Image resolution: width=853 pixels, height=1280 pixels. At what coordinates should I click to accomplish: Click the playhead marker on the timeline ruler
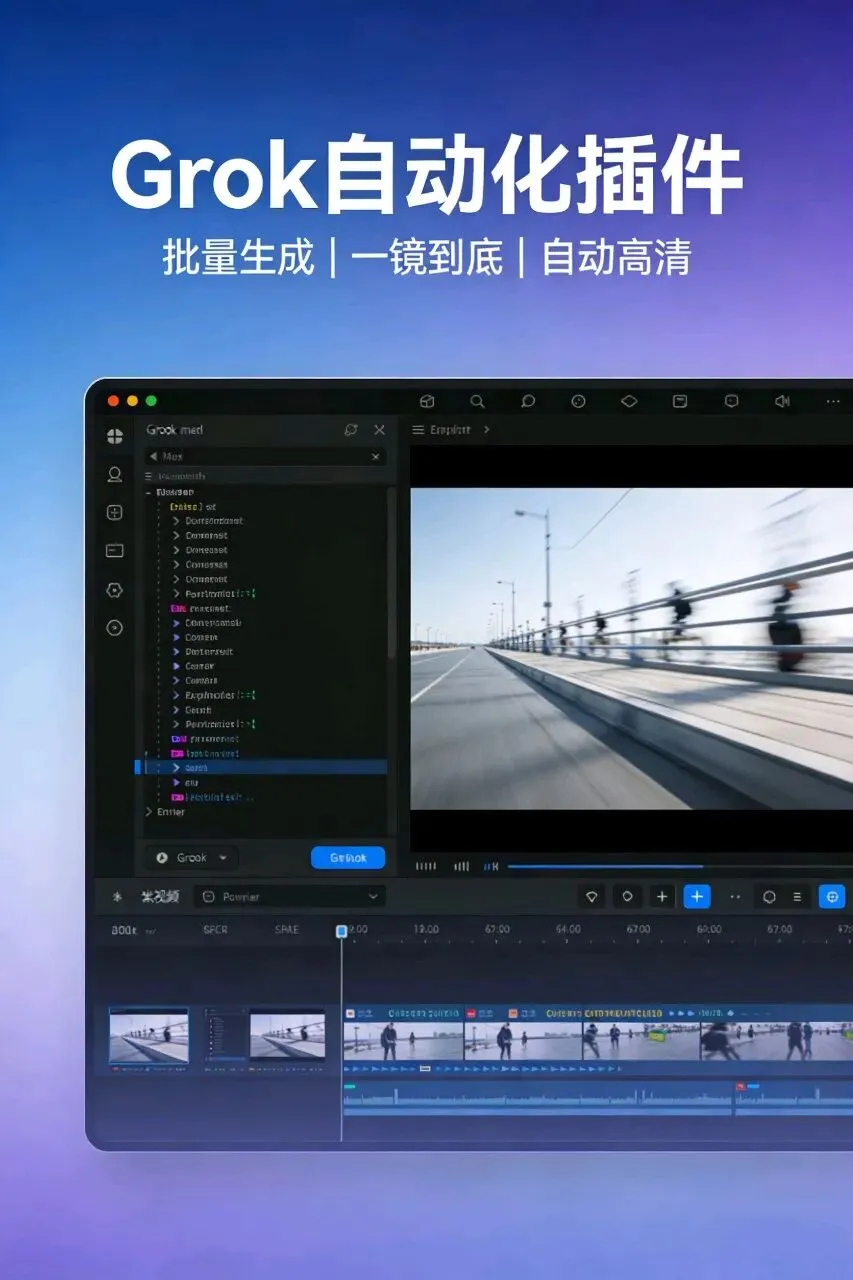(x=341, y=931)
